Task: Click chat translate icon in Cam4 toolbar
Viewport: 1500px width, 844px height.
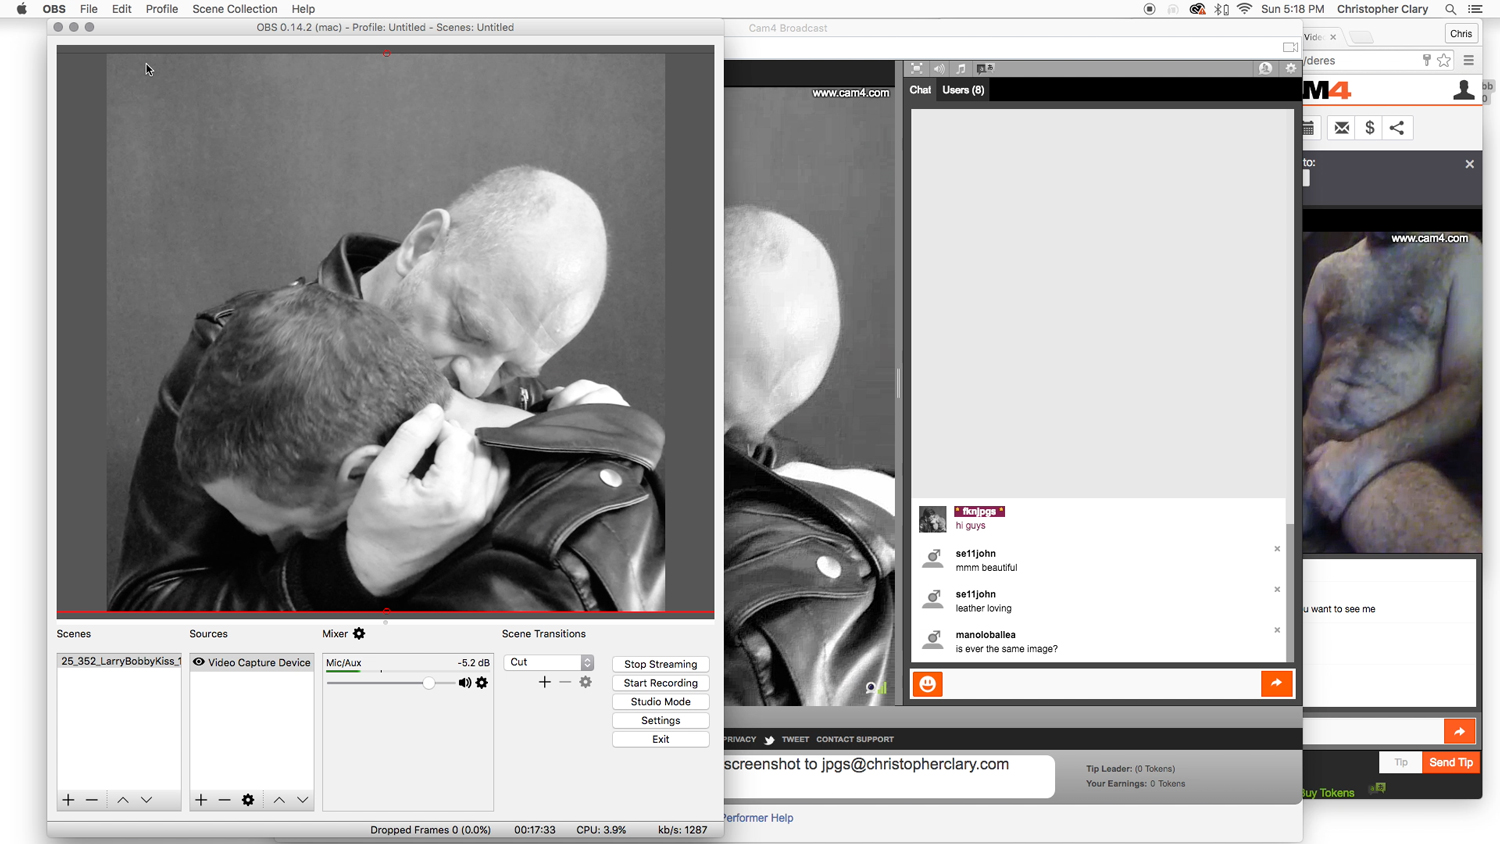Action: [985, 68]
